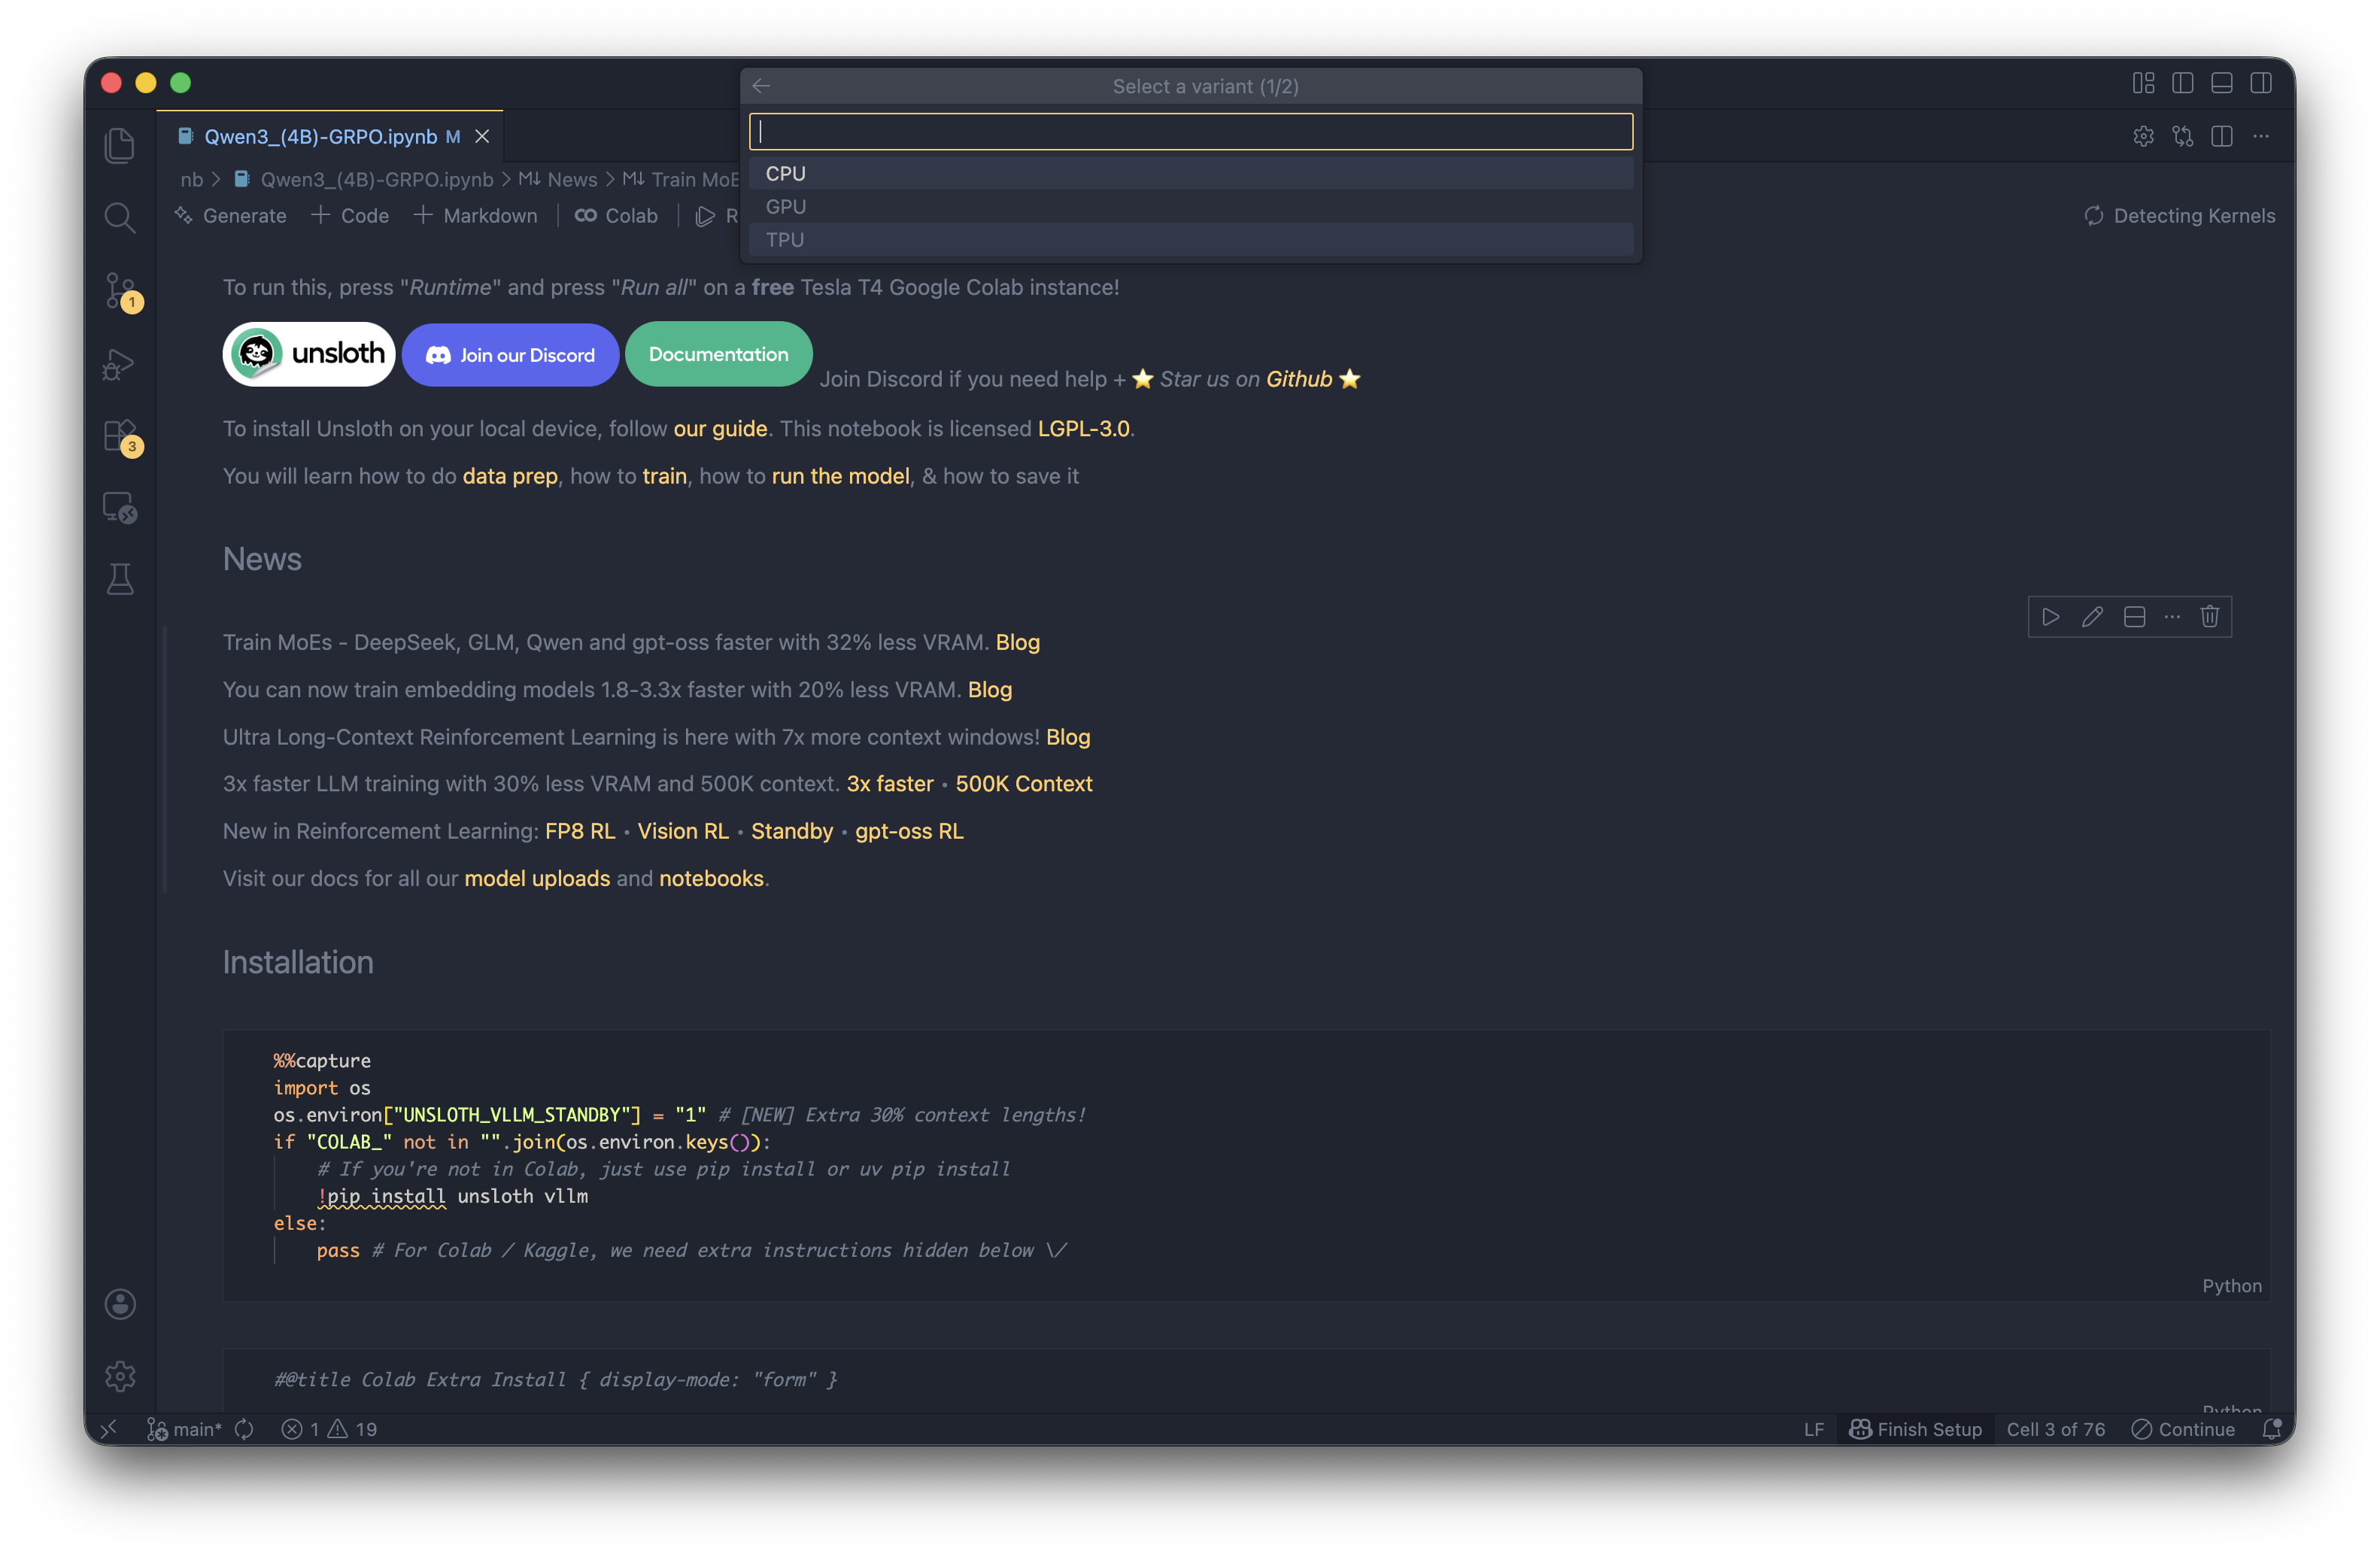Click the Documentation green button
The image size is (2380, 1557).
[718, 354]
